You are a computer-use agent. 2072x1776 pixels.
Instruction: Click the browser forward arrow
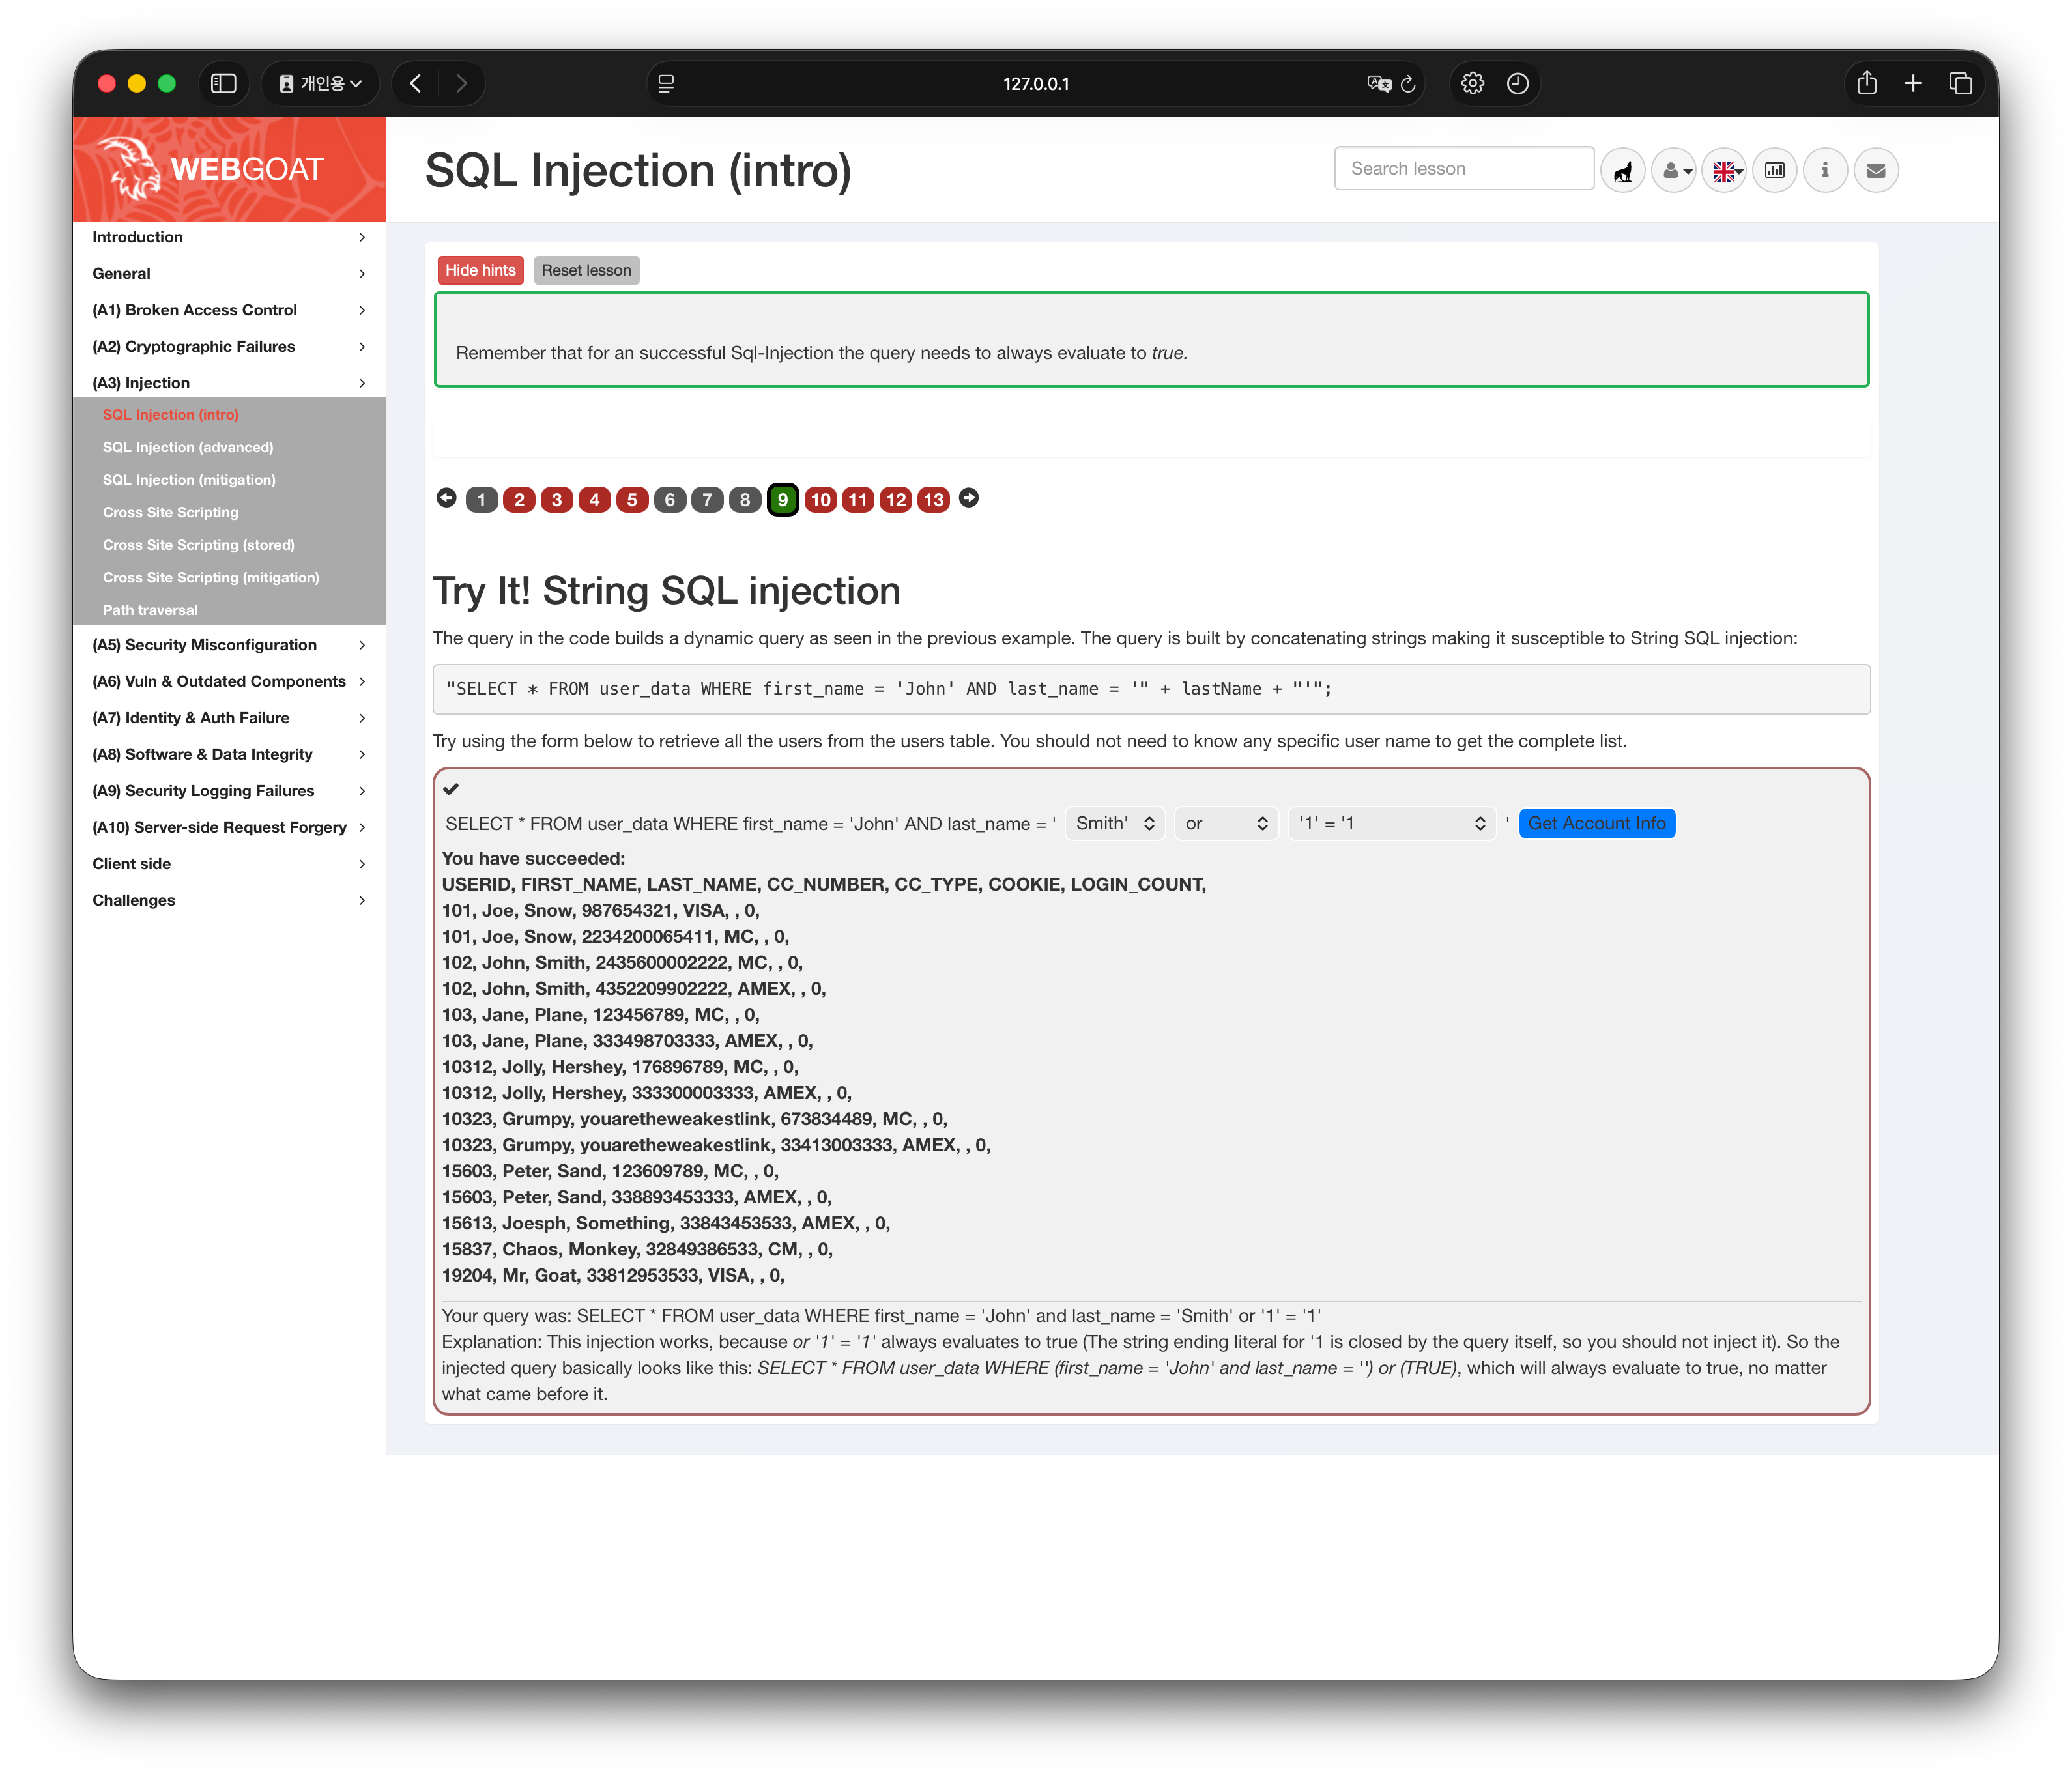(x=461, y=83)
